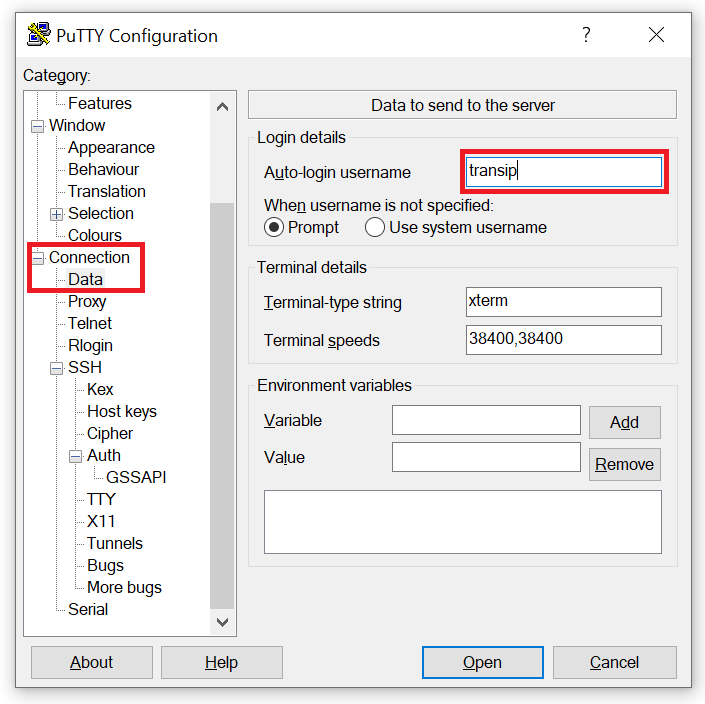Collapse the Connection tree node
Image resolution: width=705 pixels, height=704 pixels.
pyautogui.click(x=37, y=258)
